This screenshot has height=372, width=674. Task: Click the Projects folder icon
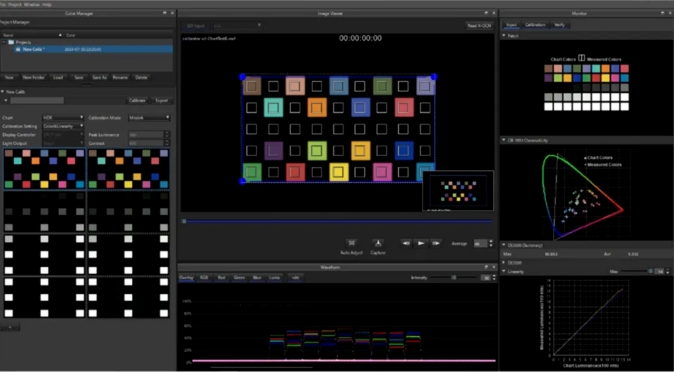tap(11, 42)
